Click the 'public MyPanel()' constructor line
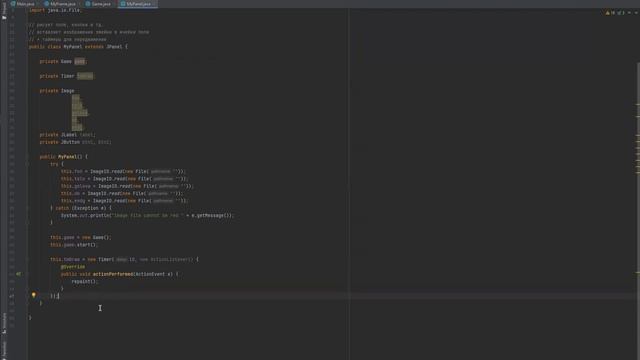This screenshot has width=640, height=360. [x=64, y=157]
